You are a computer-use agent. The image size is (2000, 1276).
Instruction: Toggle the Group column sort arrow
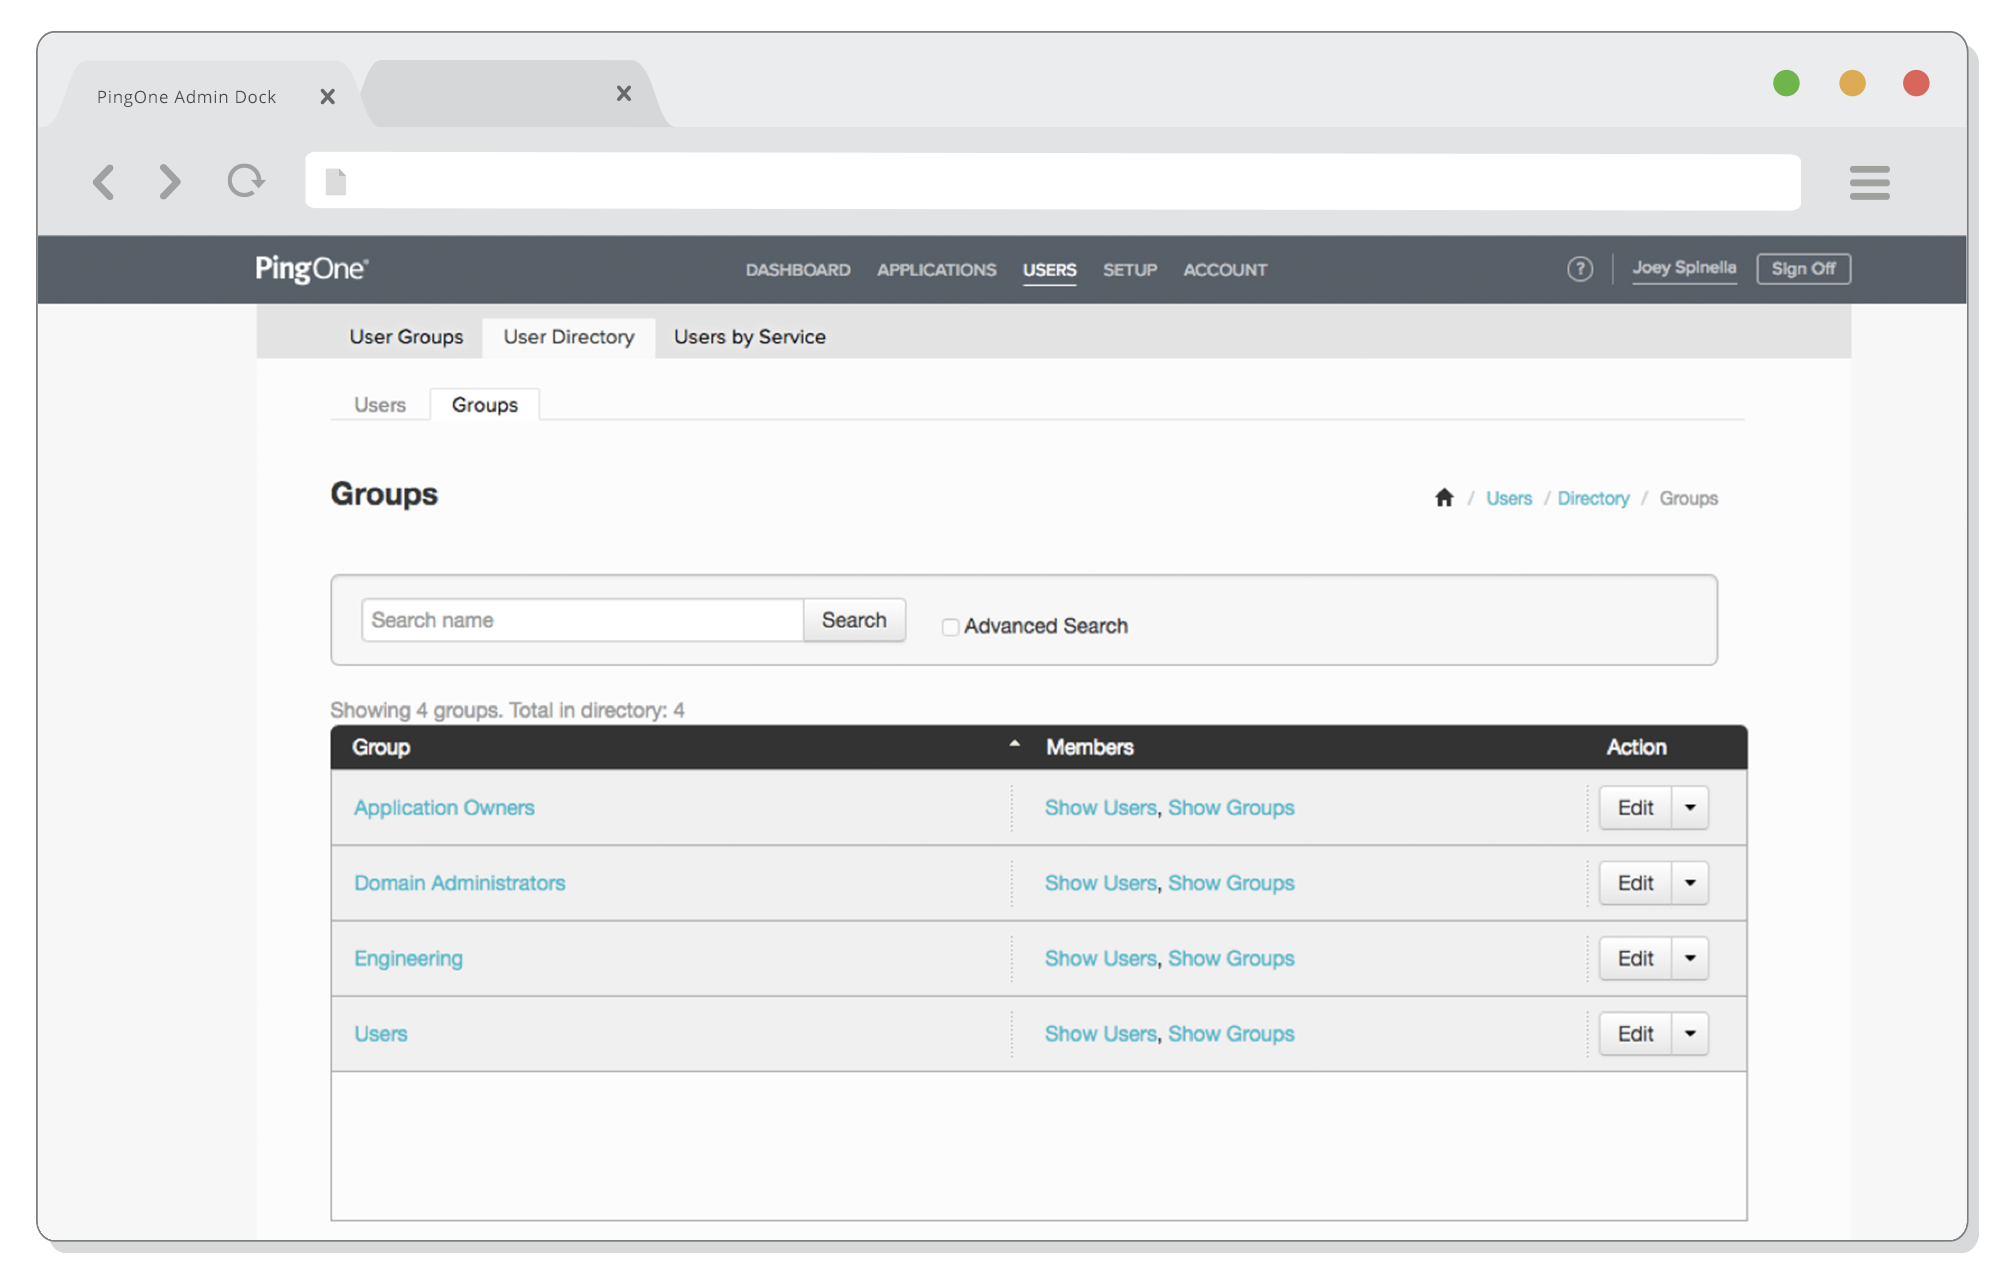point(1014,745)
